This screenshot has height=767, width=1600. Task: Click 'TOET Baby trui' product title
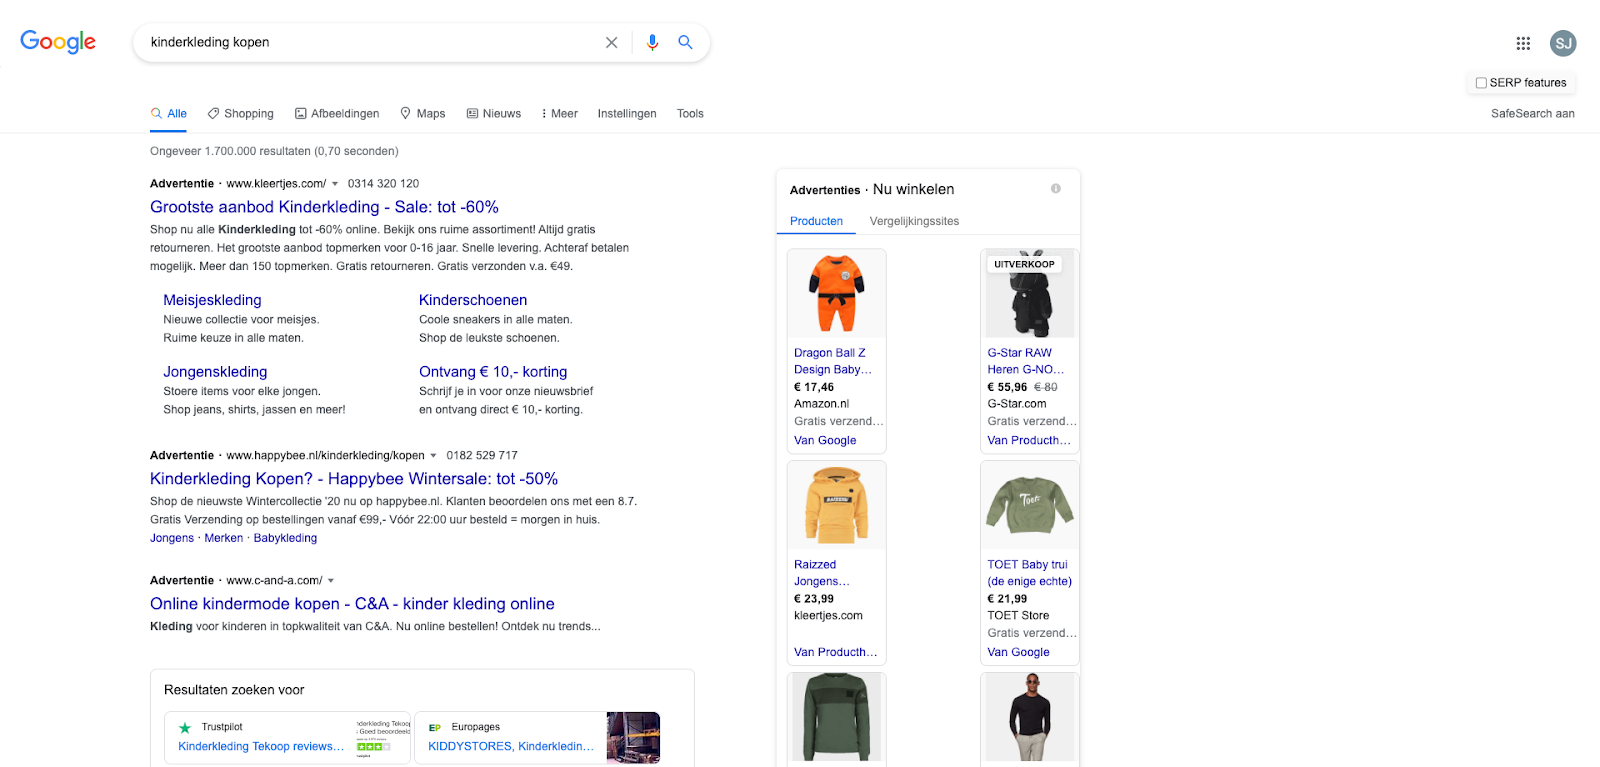click(x=1029, y=573)
